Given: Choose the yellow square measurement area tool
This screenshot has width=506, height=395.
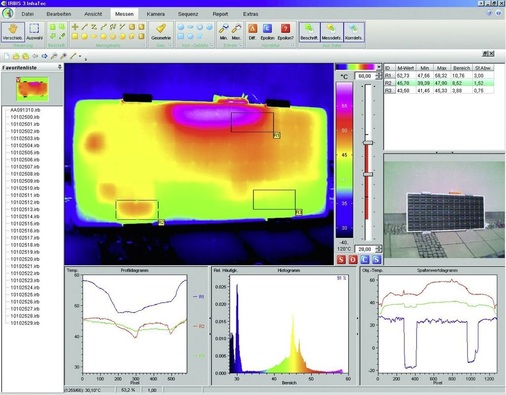Looking at the screenshot, I should click(x=75, y=36).
